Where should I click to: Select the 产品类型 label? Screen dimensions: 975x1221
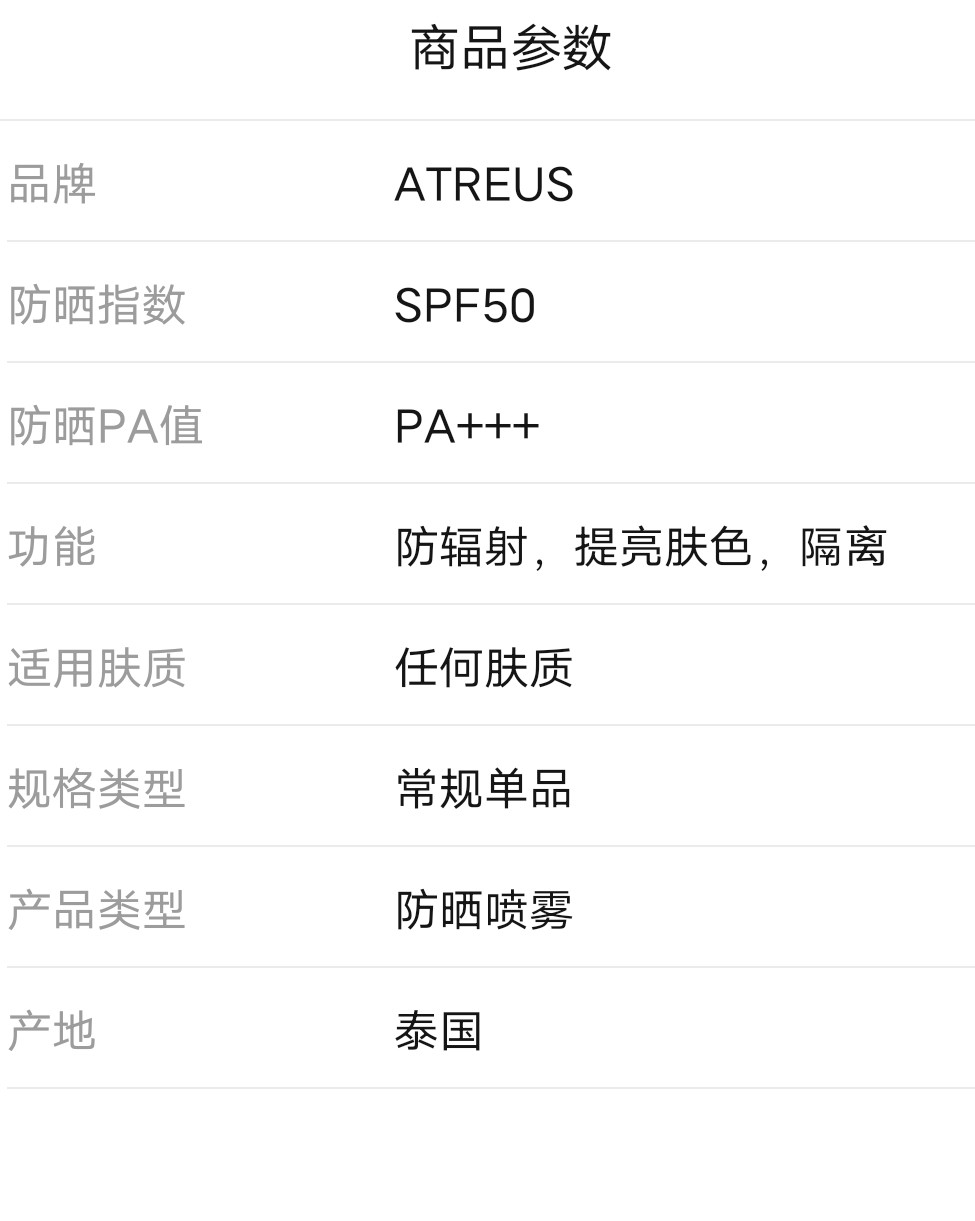tap(97, 911)
